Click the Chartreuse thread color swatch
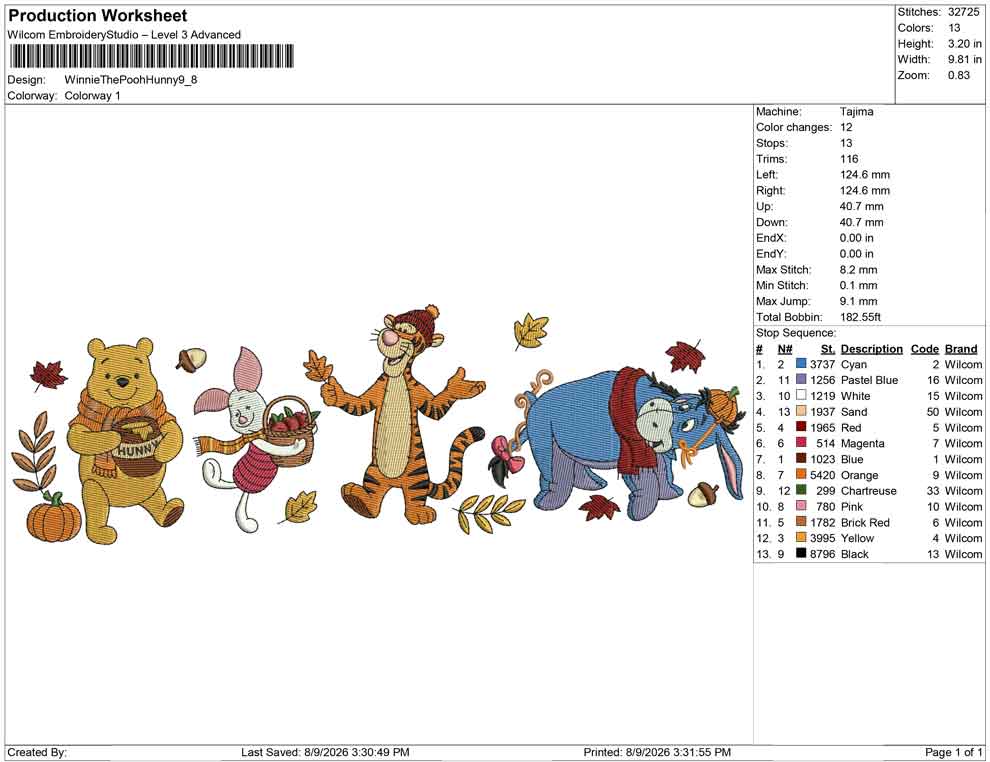 tap(801, 490)
